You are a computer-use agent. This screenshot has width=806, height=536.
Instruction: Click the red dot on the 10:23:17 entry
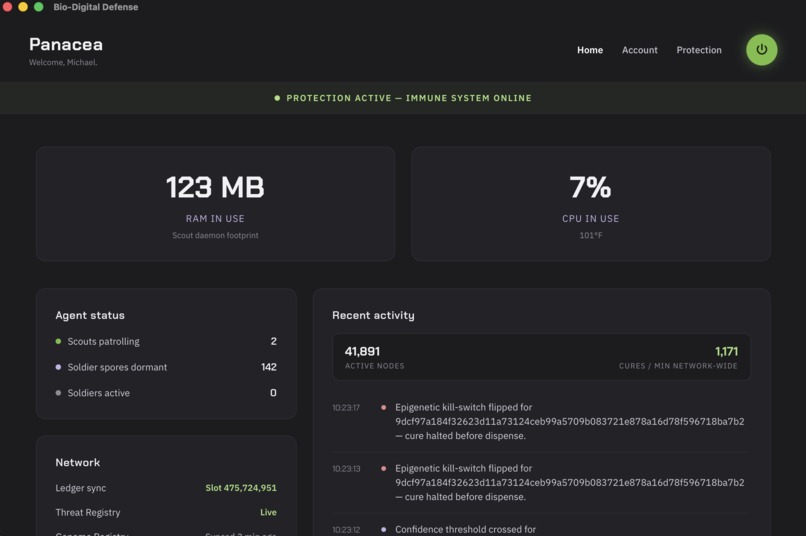coord(383,408)
